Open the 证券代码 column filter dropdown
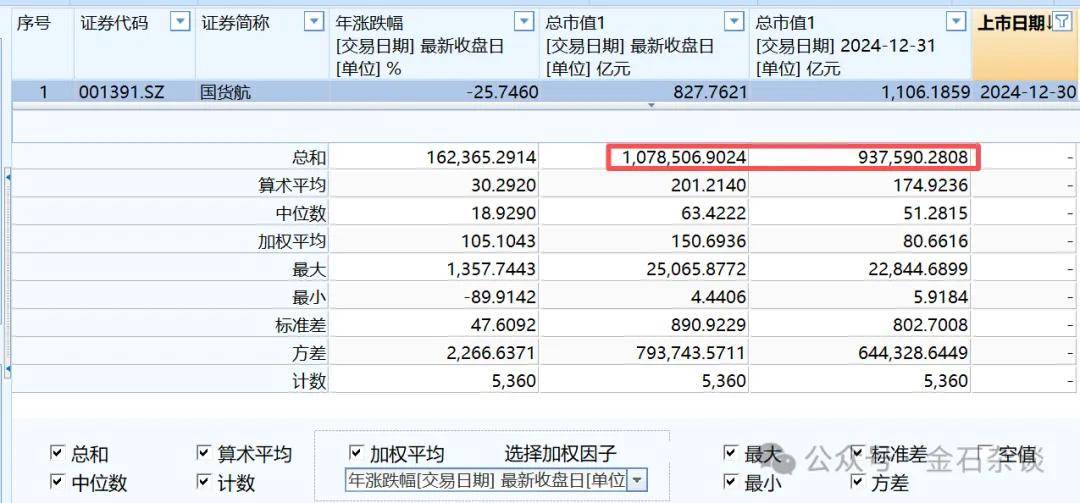 point(179,22)
